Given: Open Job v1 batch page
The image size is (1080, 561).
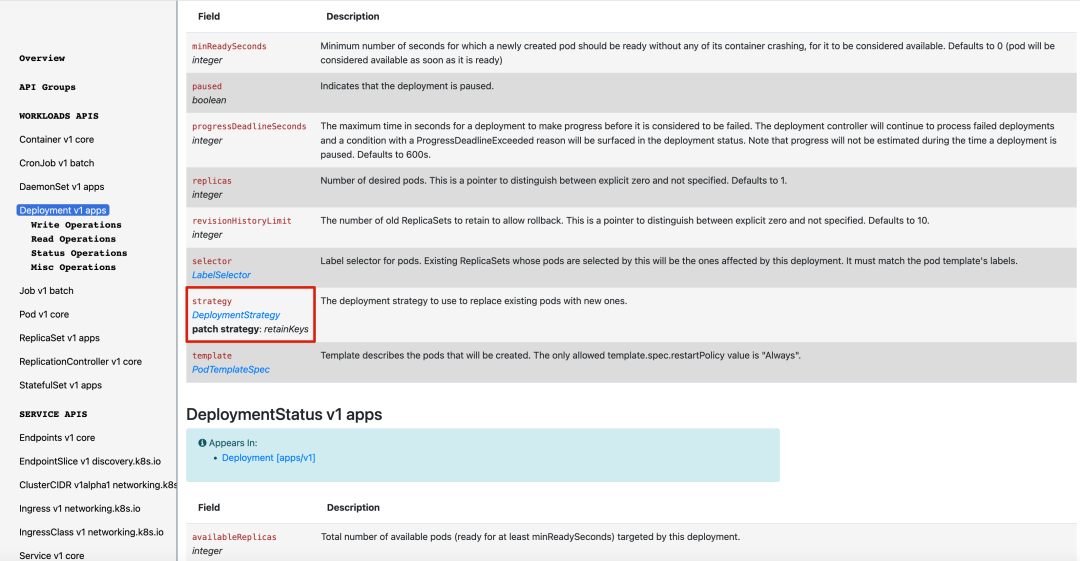Looking at the screenshot, I should click(x=46, y=291).
